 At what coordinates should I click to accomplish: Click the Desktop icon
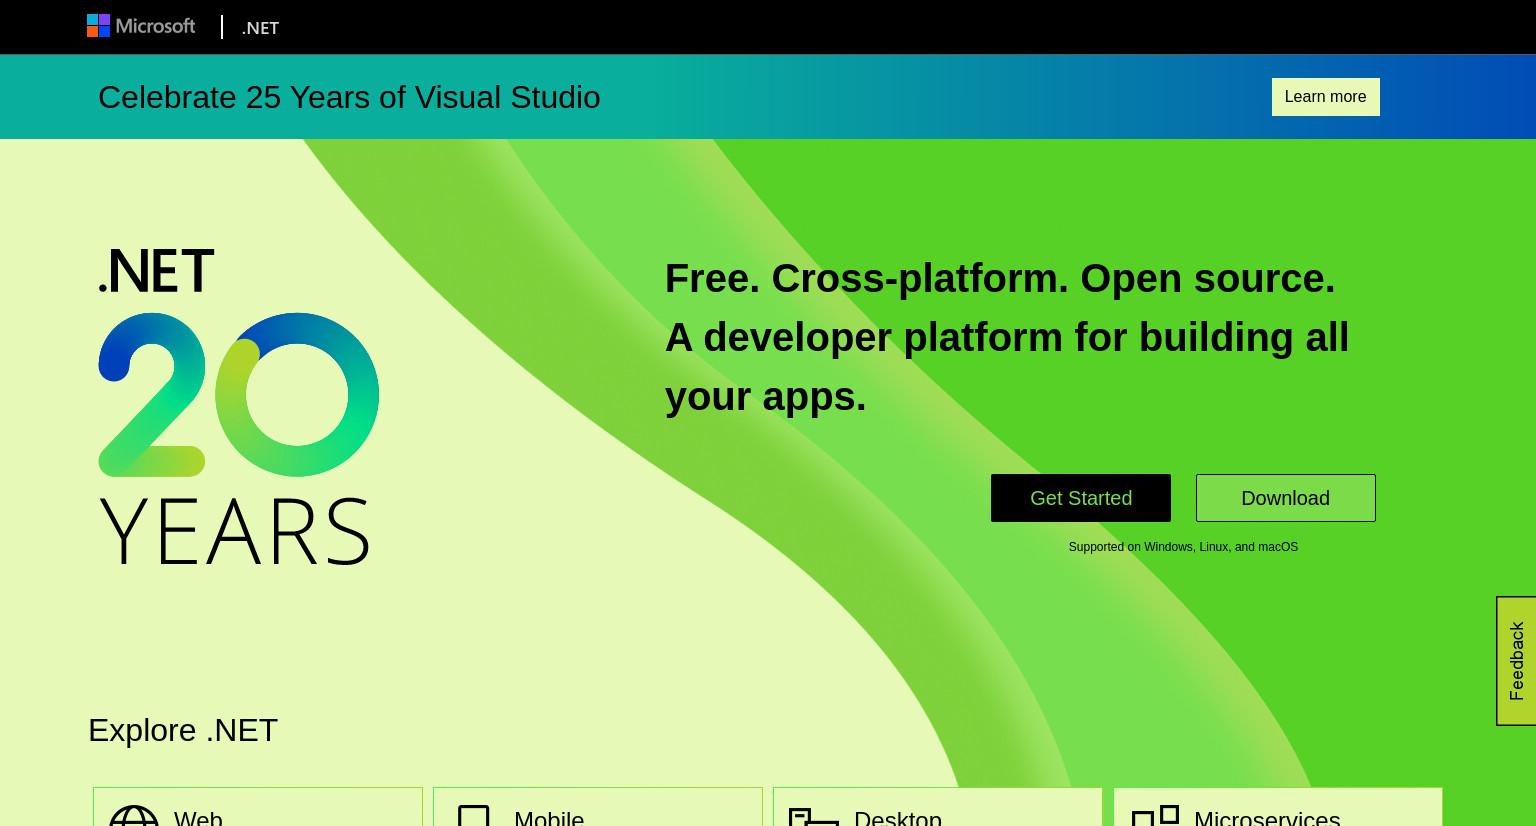[814, 817]
